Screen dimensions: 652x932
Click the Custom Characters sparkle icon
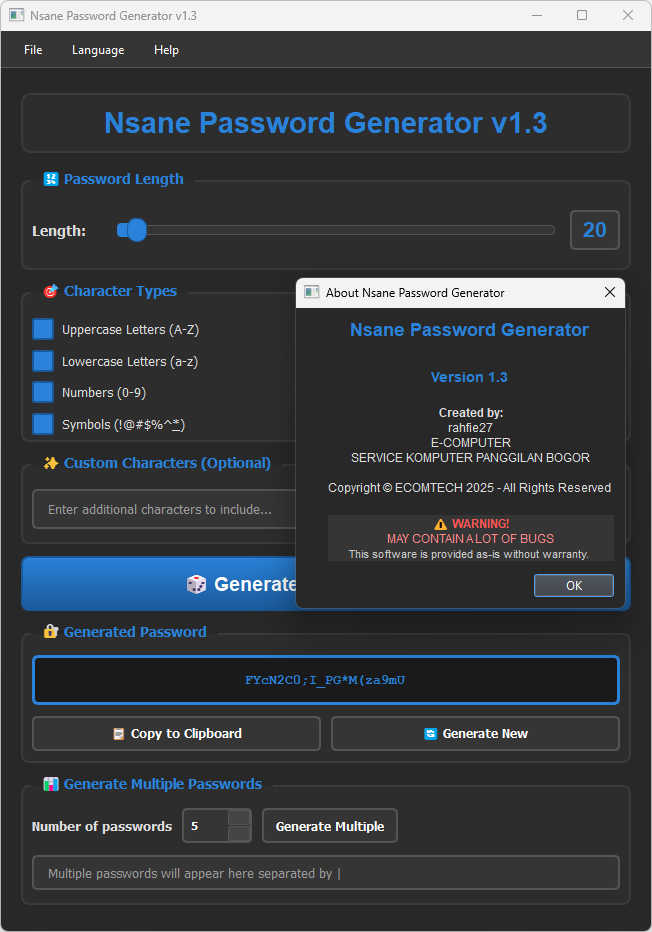(51, 463)
